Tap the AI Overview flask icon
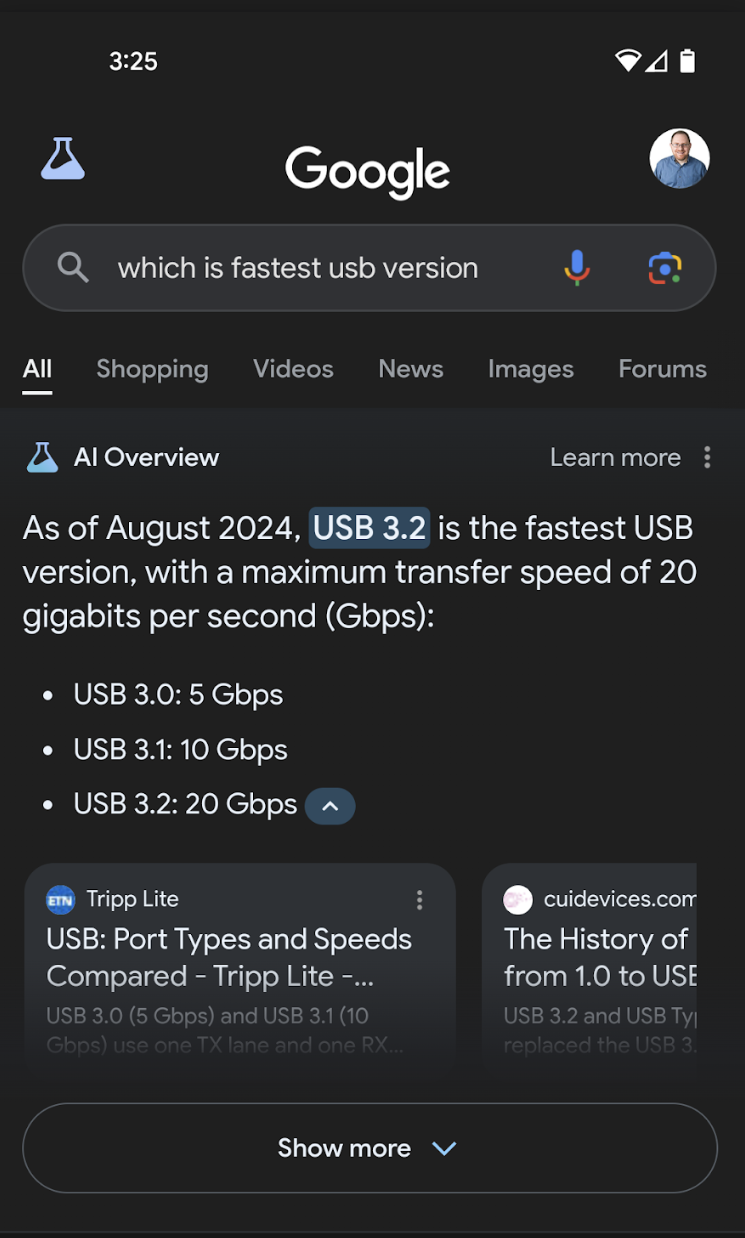The width and height of the screenshot is (745, 1238). [42, 458]
